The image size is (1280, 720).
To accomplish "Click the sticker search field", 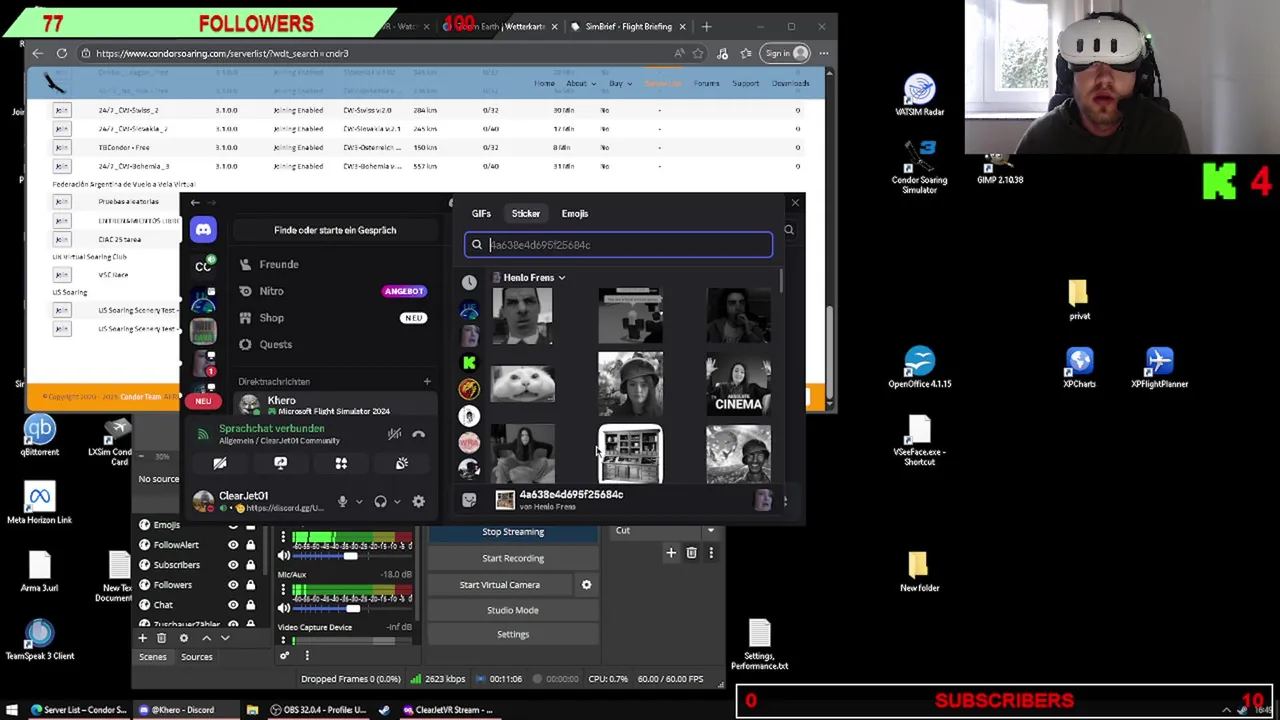I will (x=618, y=245).
